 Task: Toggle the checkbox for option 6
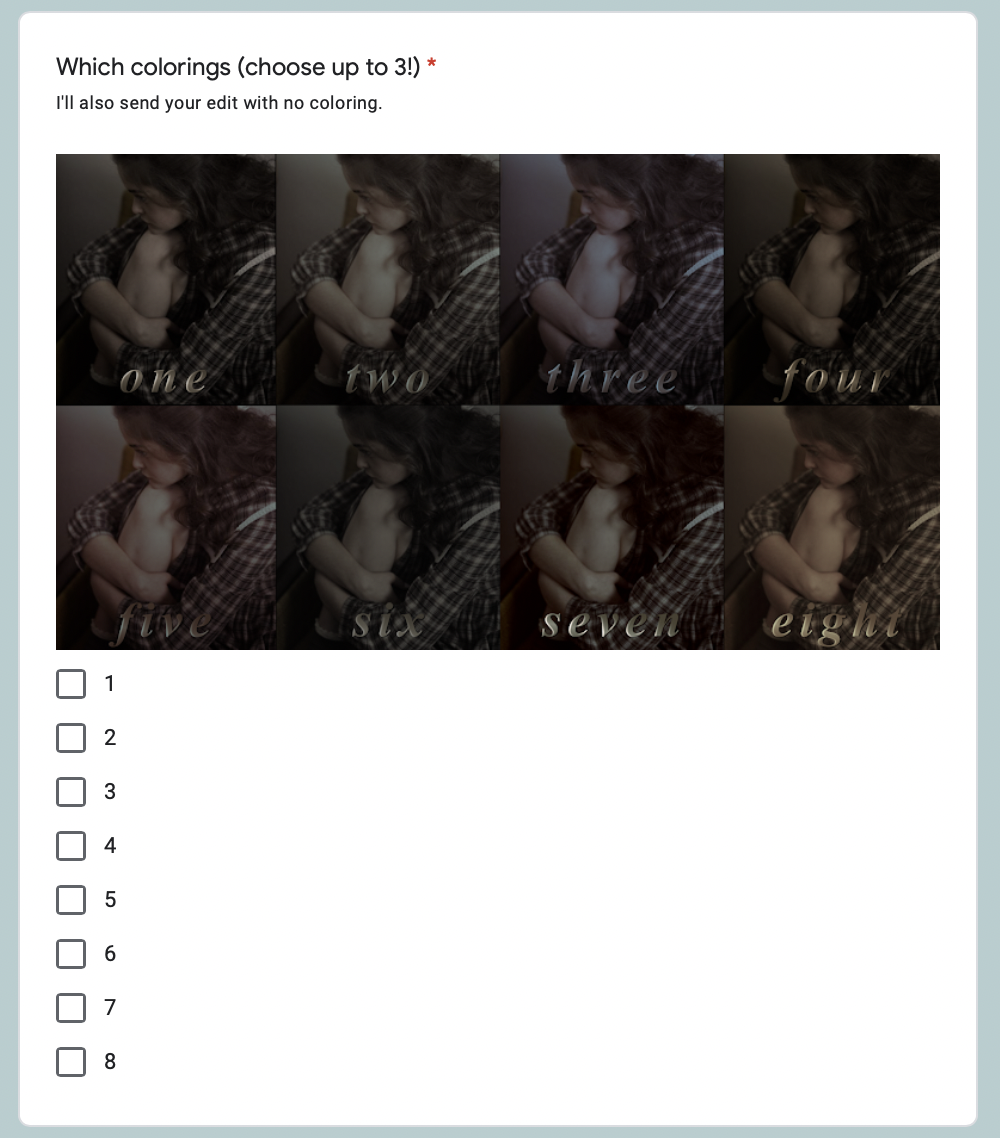pos(71,954)
